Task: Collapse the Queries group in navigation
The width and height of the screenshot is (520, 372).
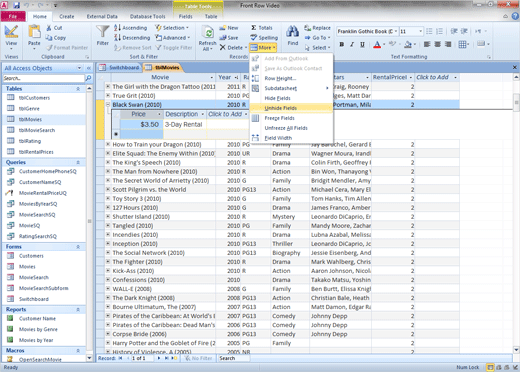Action: (78, 162)
